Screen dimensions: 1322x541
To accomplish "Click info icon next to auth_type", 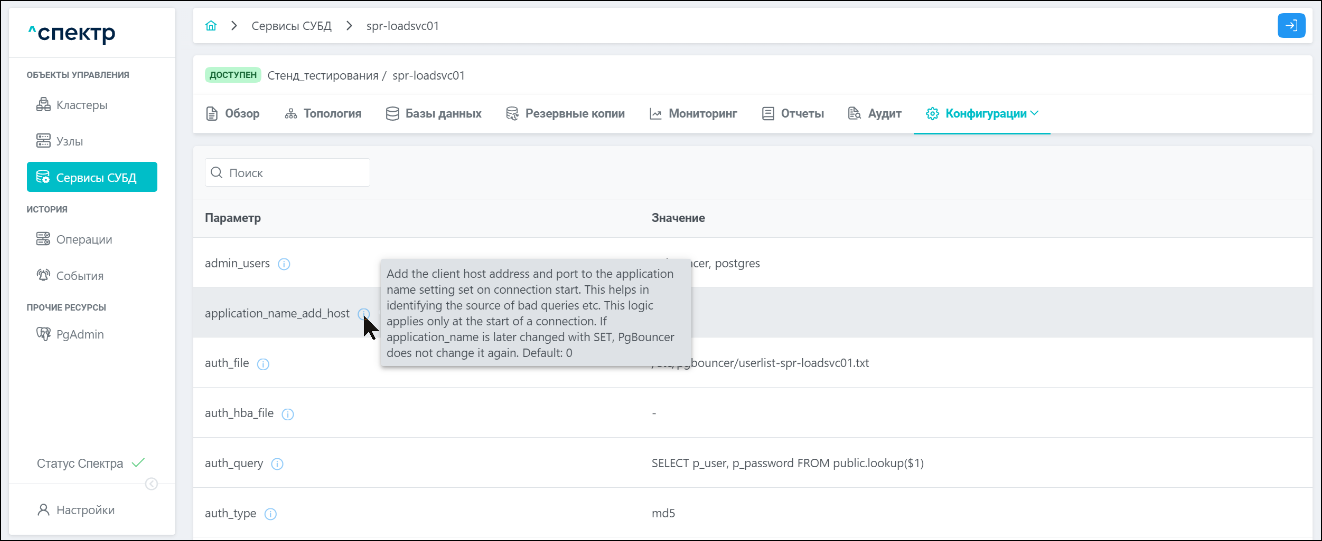I will pyautogui.click(x=270, y=514).
